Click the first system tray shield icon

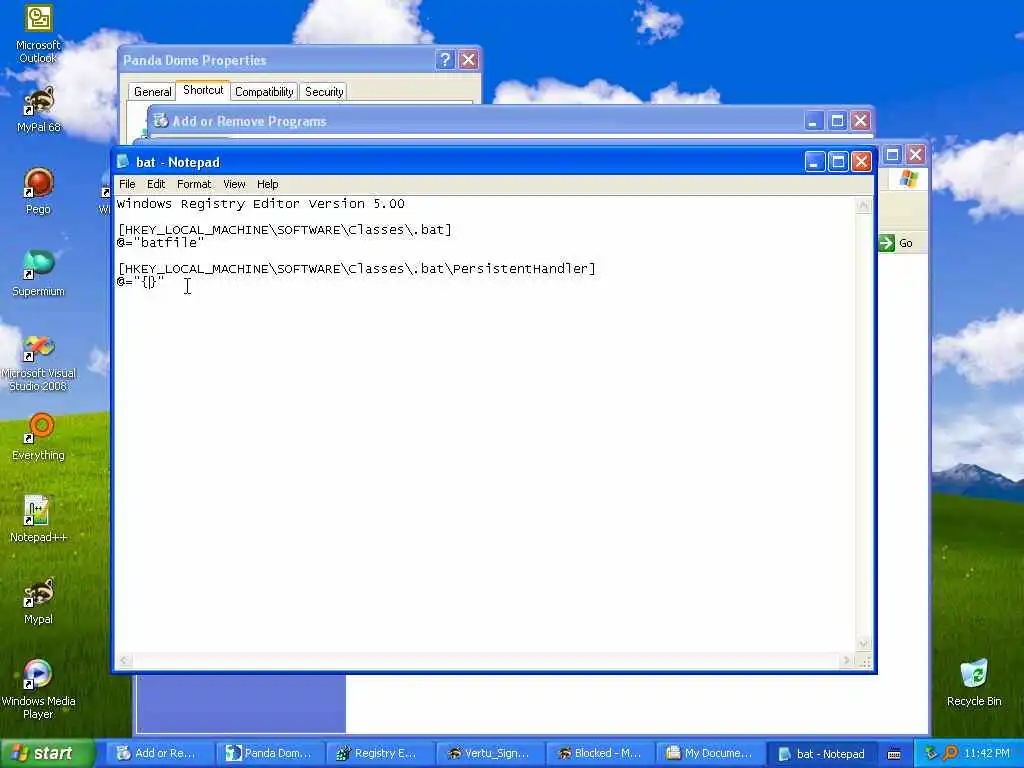tap(931, 753)
